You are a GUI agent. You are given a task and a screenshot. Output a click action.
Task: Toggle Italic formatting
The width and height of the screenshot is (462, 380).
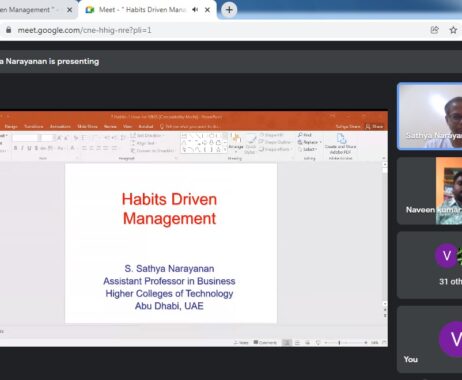(x=22, y=148)
